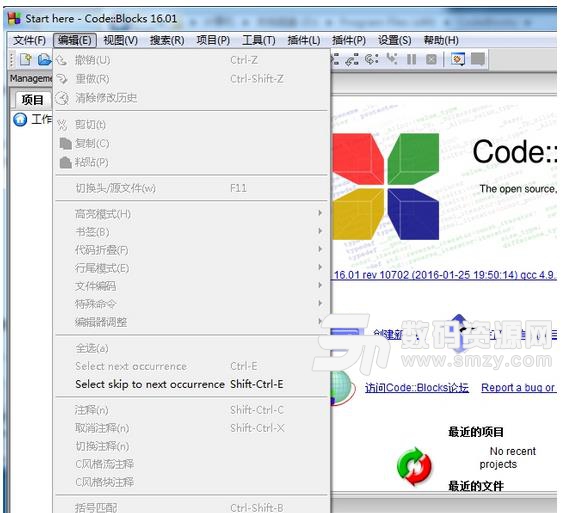
Task: Open the 文件(F) menu
Action: [29, 40]
